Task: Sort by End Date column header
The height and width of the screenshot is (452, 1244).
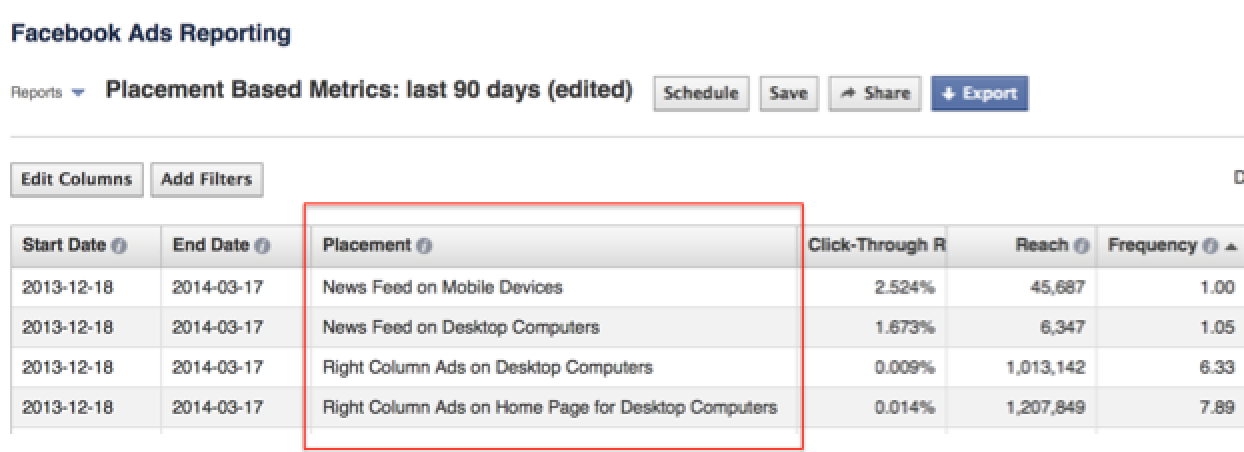Action: [x=235, y=246]
